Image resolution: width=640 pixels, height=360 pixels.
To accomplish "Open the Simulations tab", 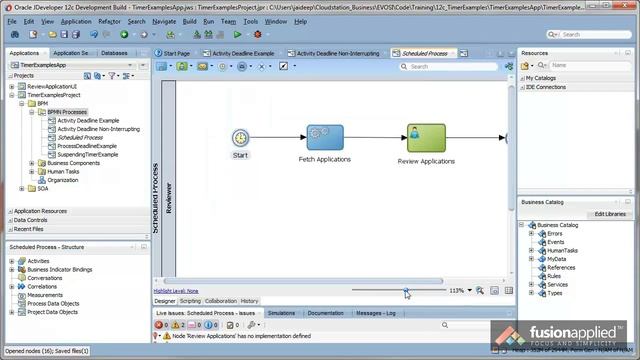I will (281, 313).
